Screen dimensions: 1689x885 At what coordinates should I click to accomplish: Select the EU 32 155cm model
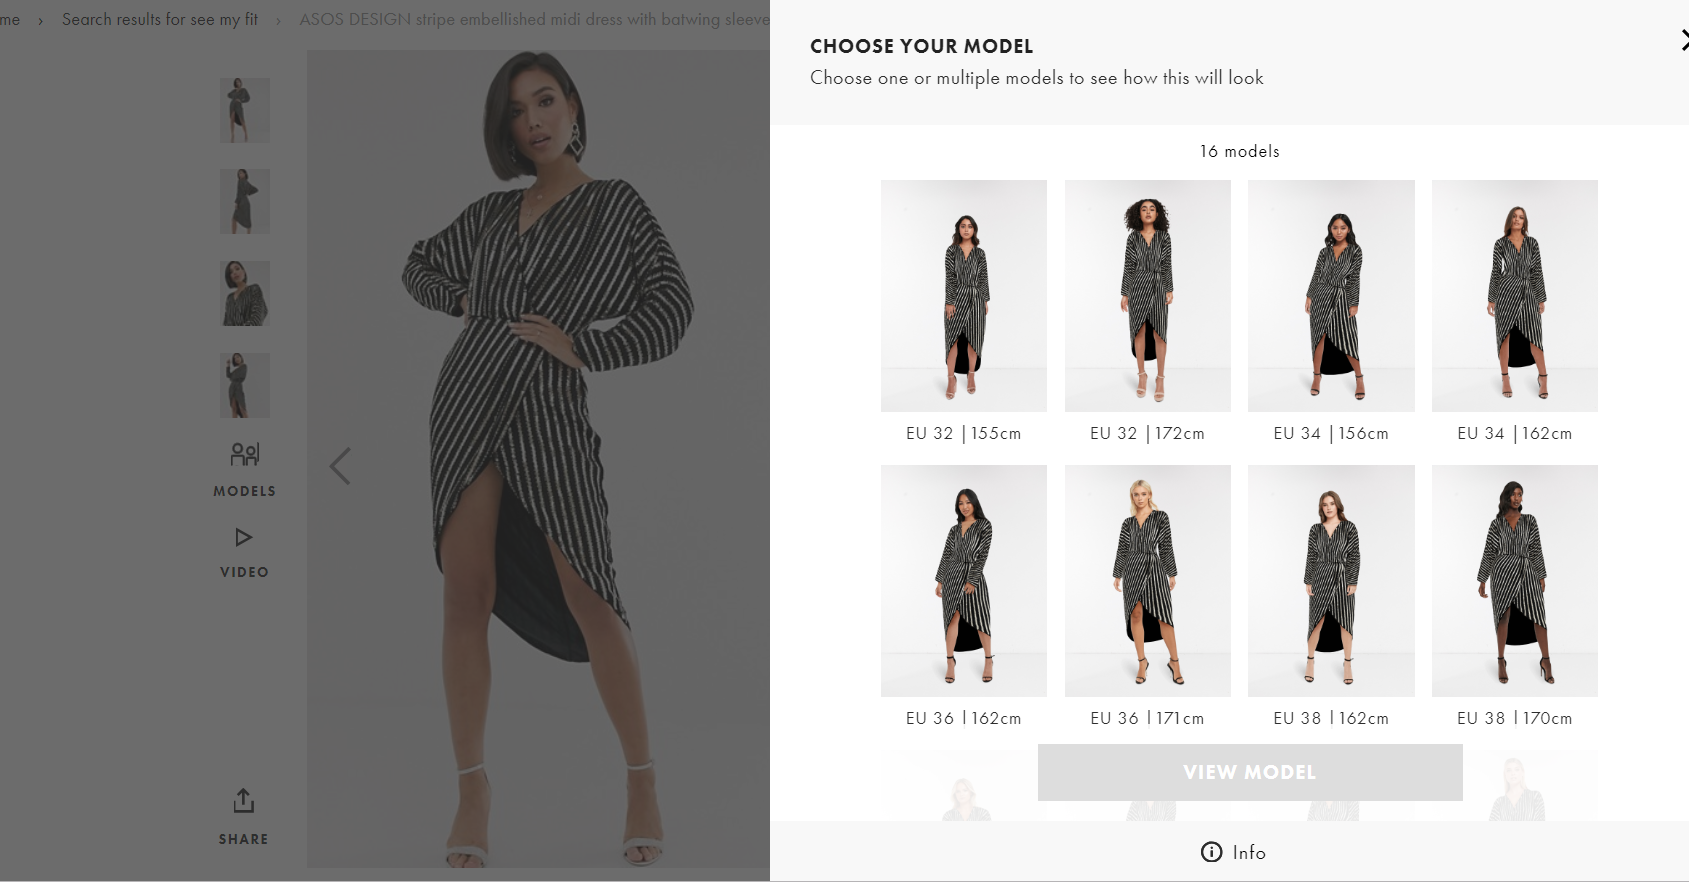coord(964,296)
